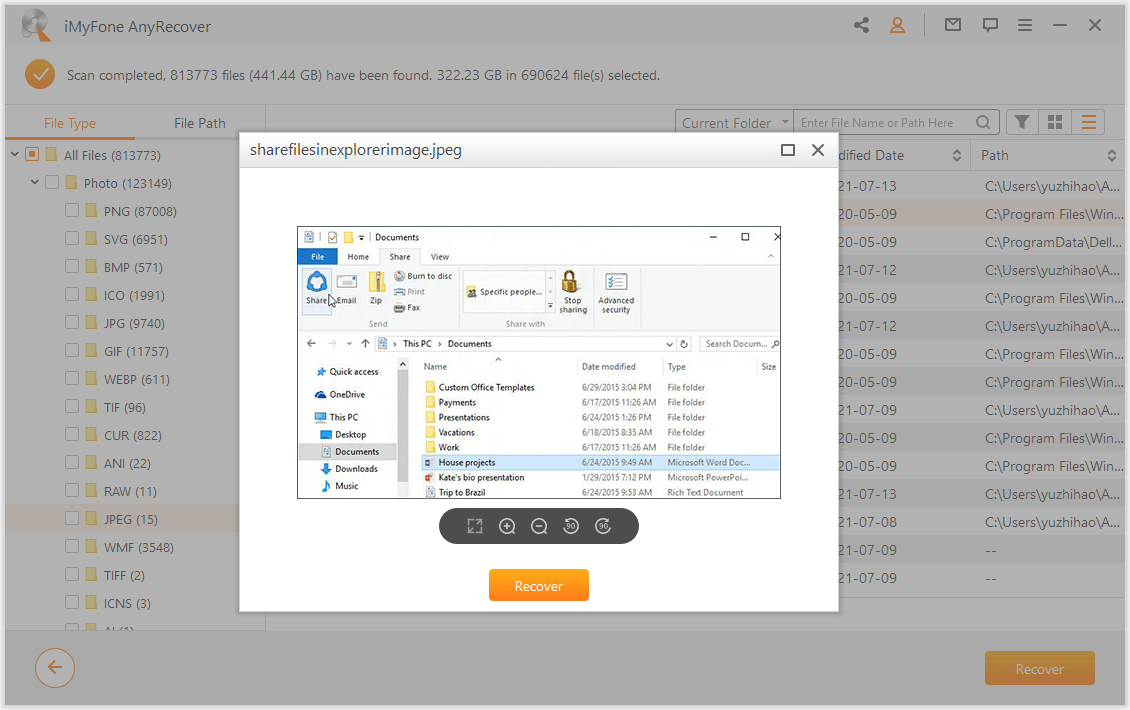Image resolution: width=1130 pixels, height=710 pixels.
Task: Show preview image at full size
Action: click(475, 526)
